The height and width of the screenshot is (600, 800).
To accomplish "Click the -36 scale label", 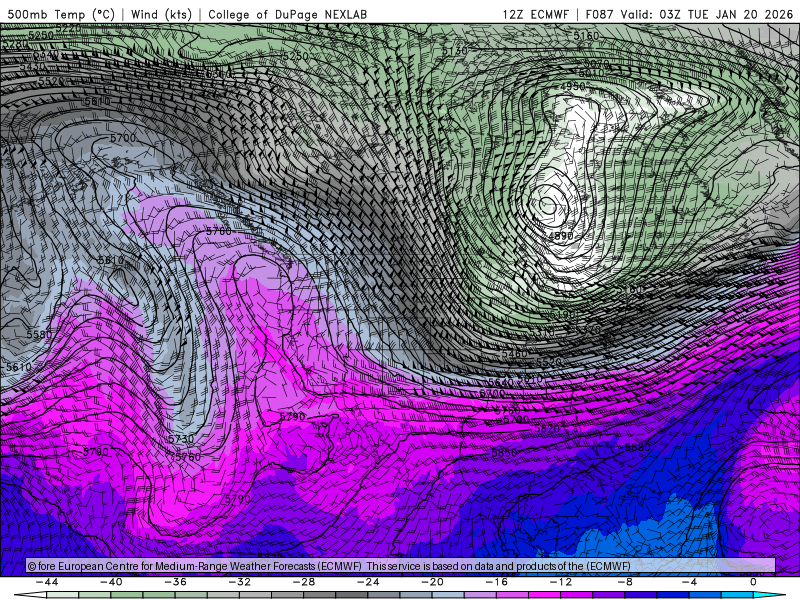I will (x=176, y=582).
